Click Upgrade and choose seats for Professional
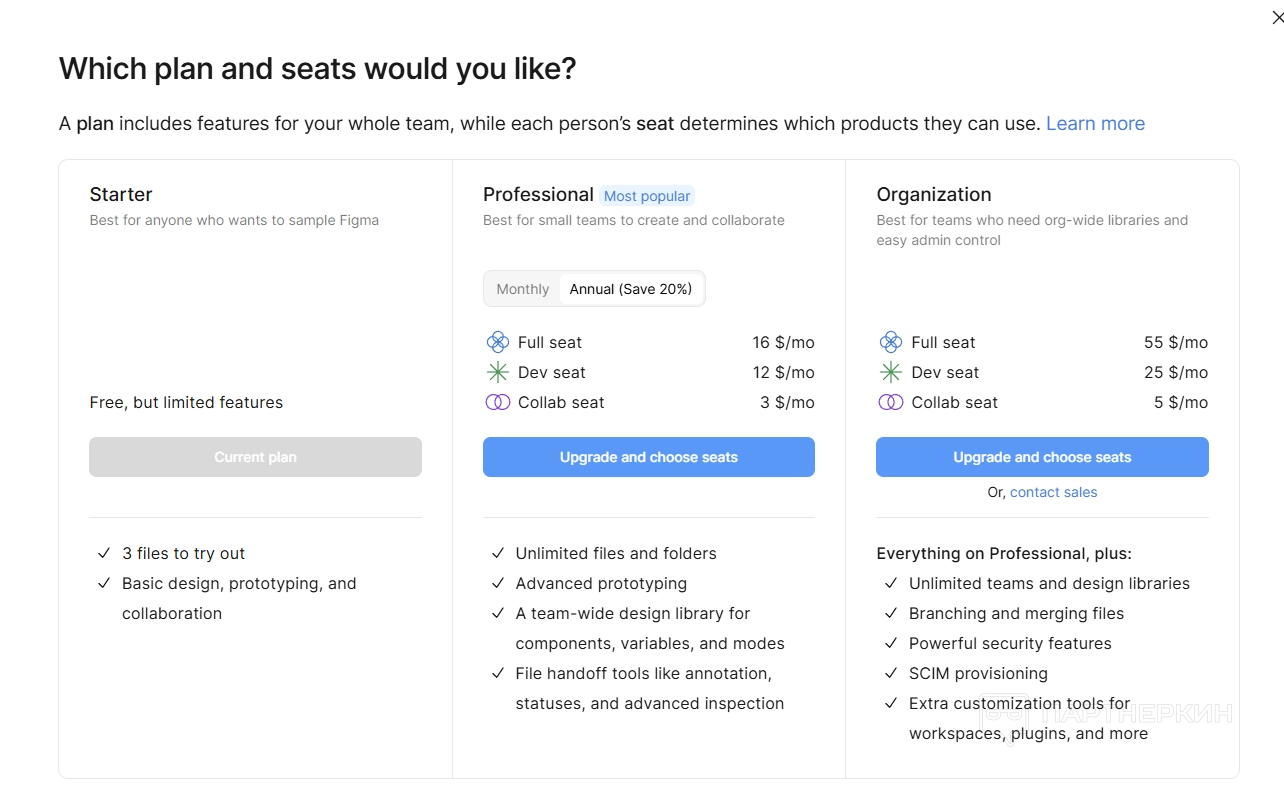This screenshot has width=1284, height=799. 648,457
